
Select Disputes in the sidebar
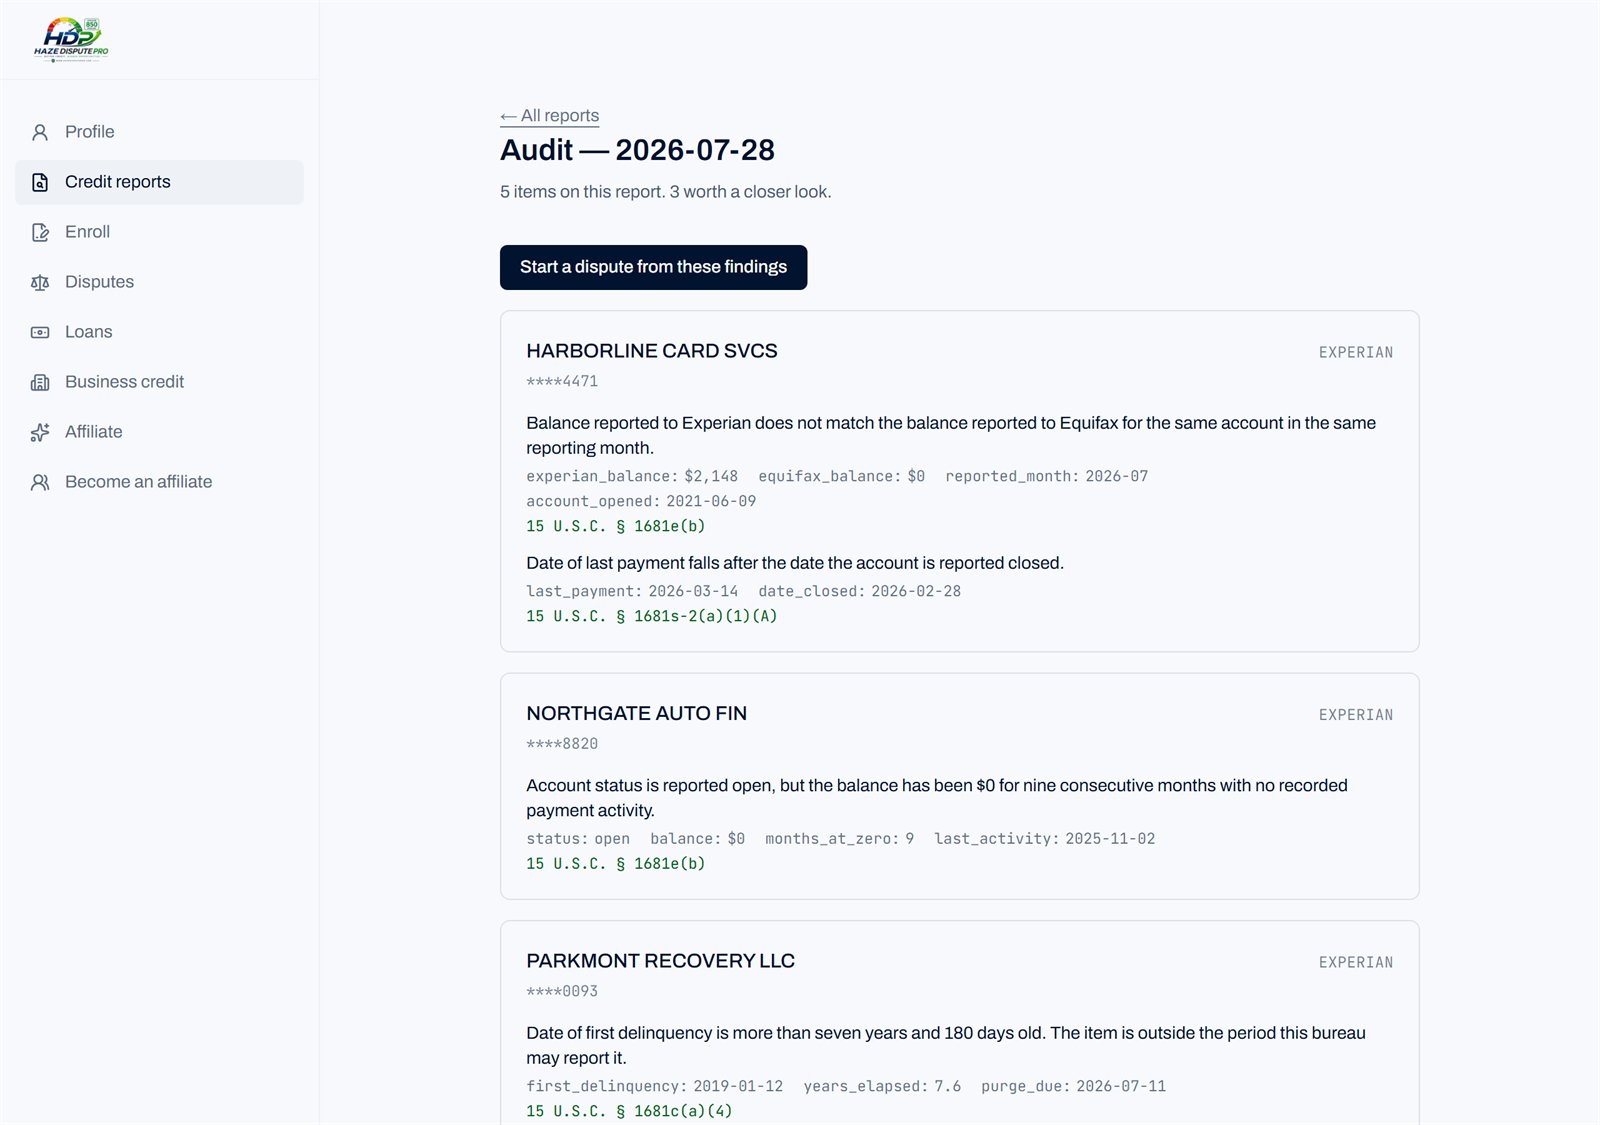(x=159, y=282)
